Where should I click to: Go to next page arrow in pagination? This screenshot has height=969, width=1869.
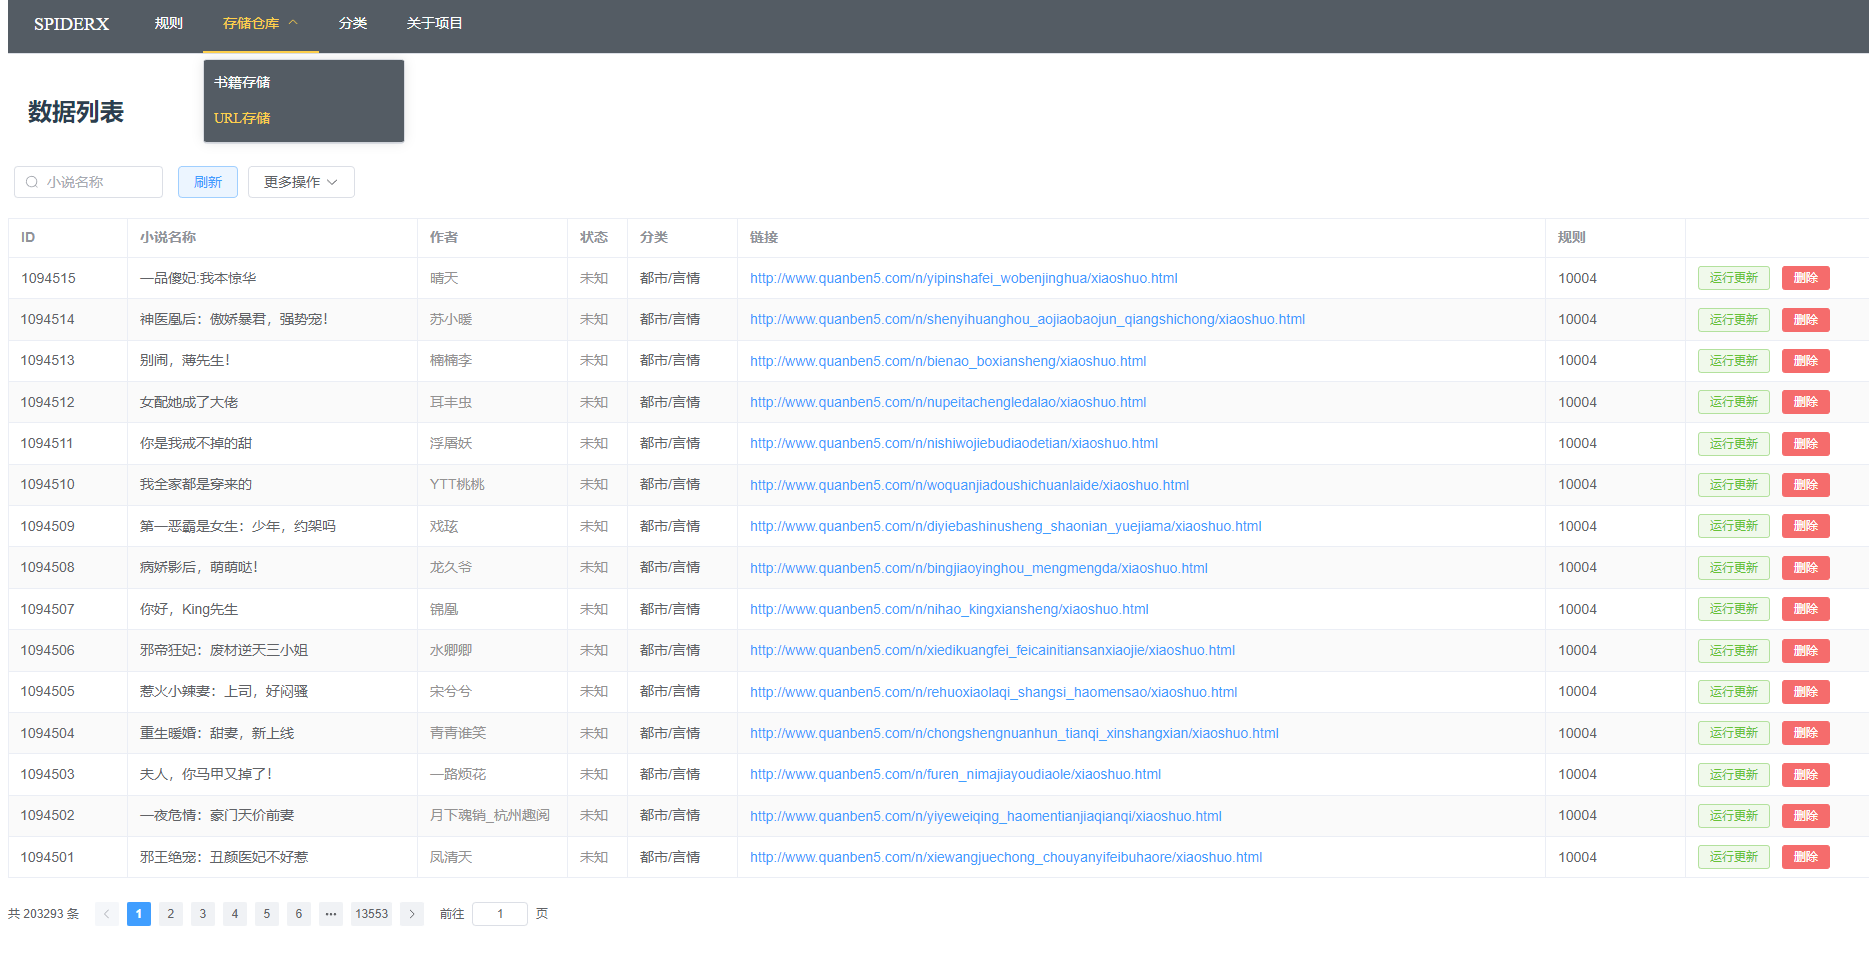[x=412, y=914]
